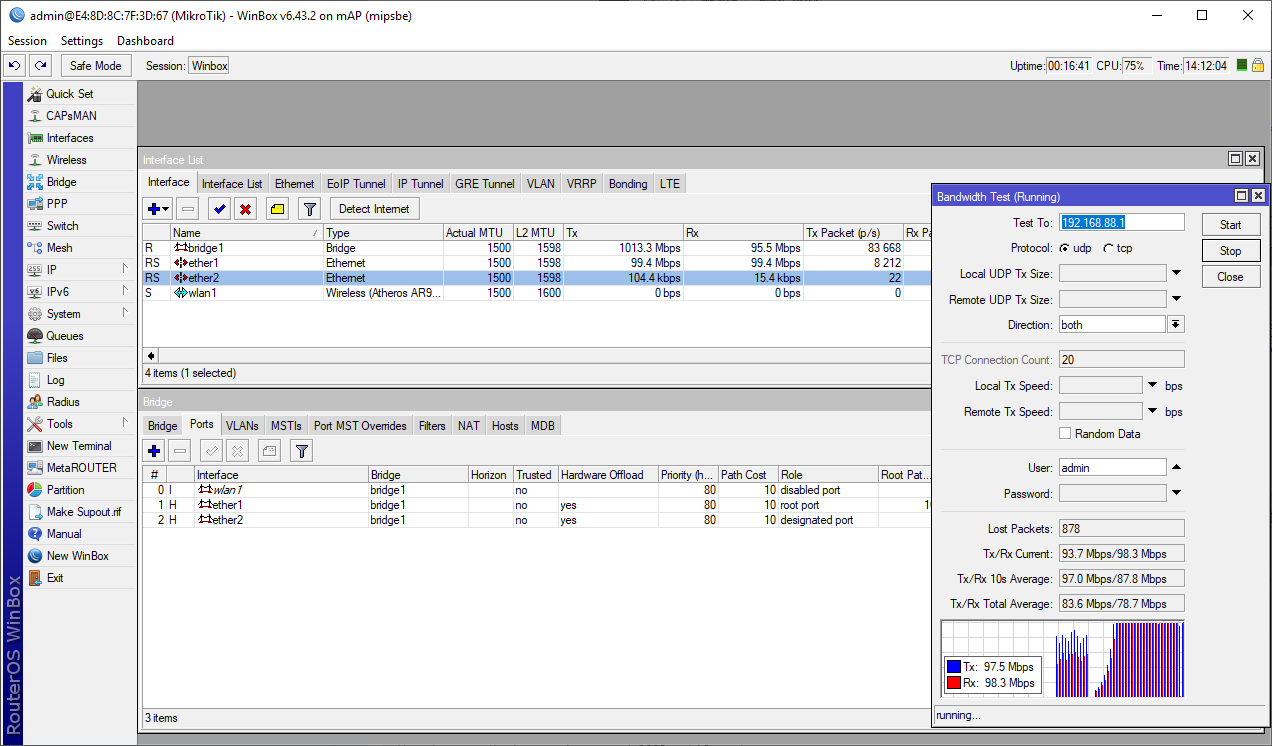Click filter funnel icon in Interface List

pyautogui.click(x=310, y=209)
